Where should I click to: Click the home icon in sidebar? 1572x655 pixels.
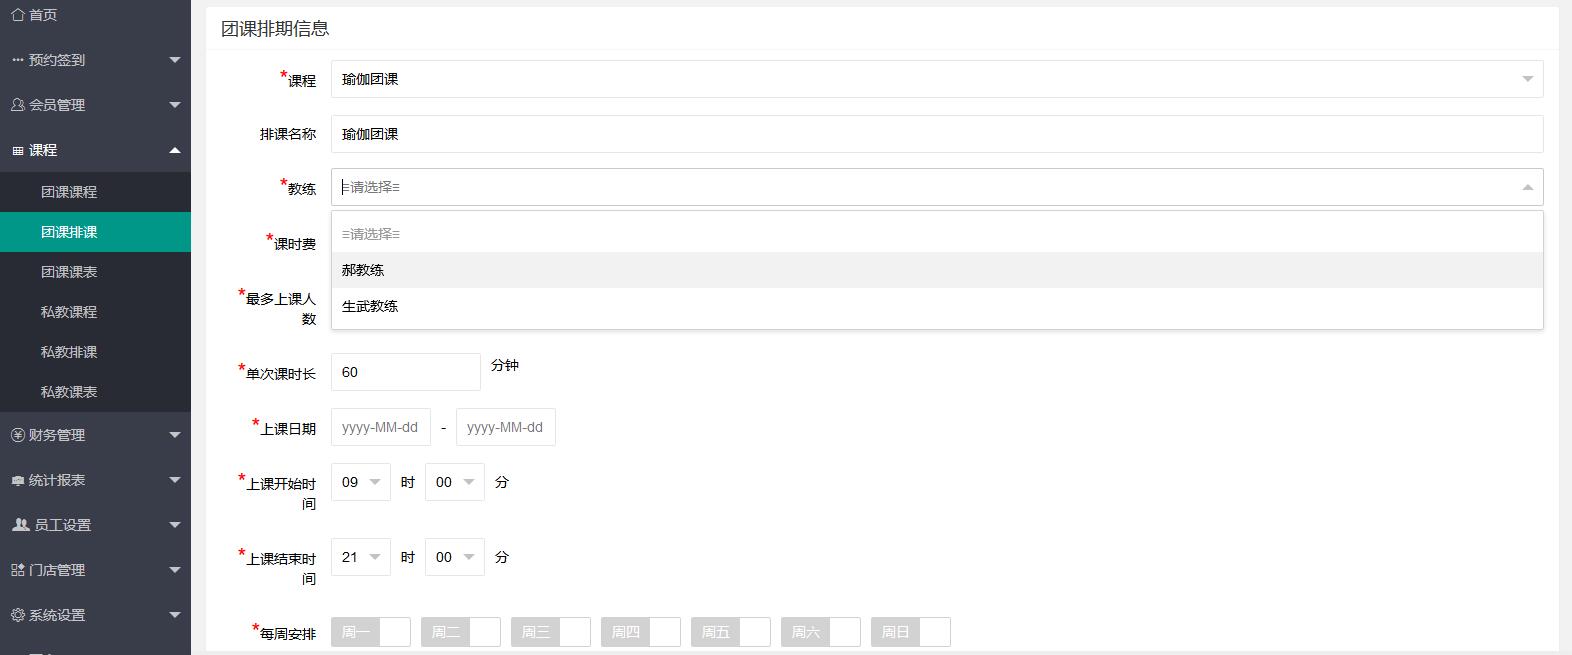point(18,15)
